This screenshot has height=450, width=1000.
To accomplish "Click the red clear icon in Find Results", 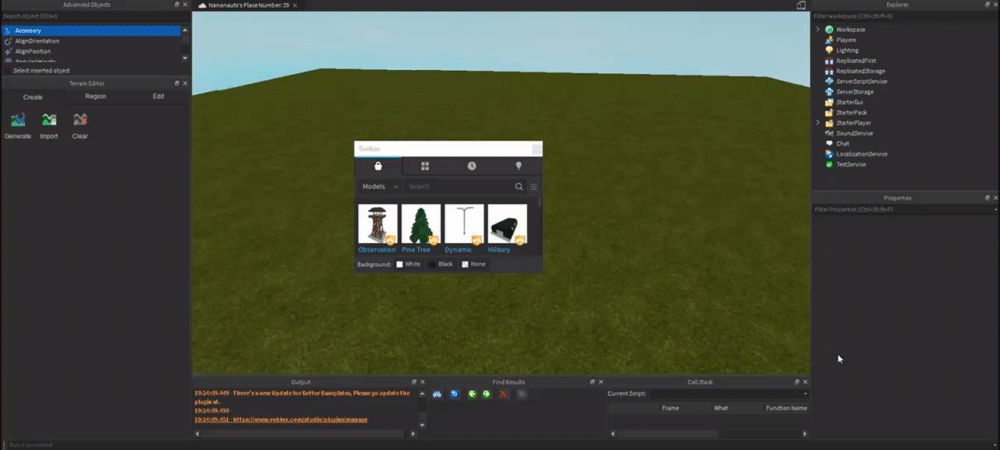I will (x=504, y=395).
